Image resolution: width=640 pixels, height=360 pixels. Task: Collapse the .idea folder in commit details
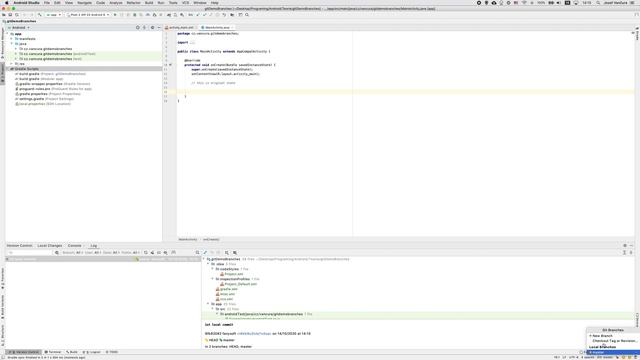click(208, 264)
